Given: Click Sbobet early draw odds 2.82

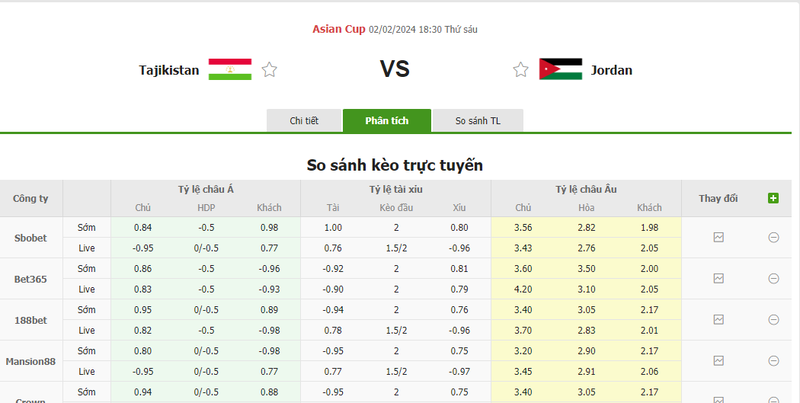Looking at the screenshot, I should 586,228.
